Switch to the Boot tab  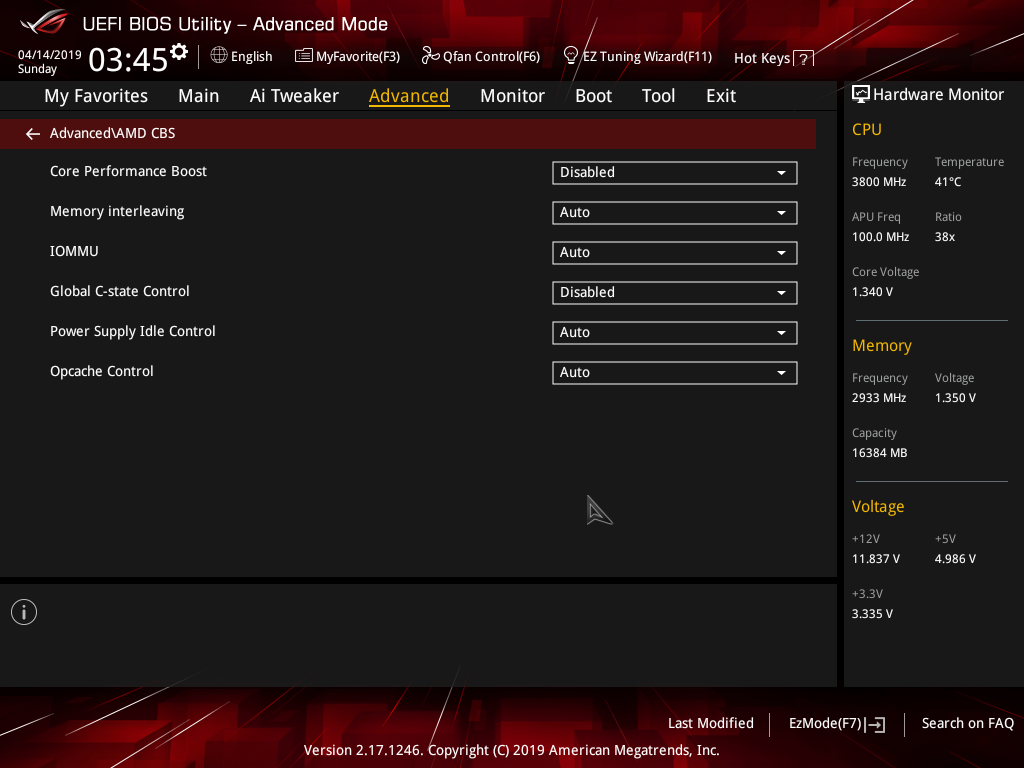[593, 96]
